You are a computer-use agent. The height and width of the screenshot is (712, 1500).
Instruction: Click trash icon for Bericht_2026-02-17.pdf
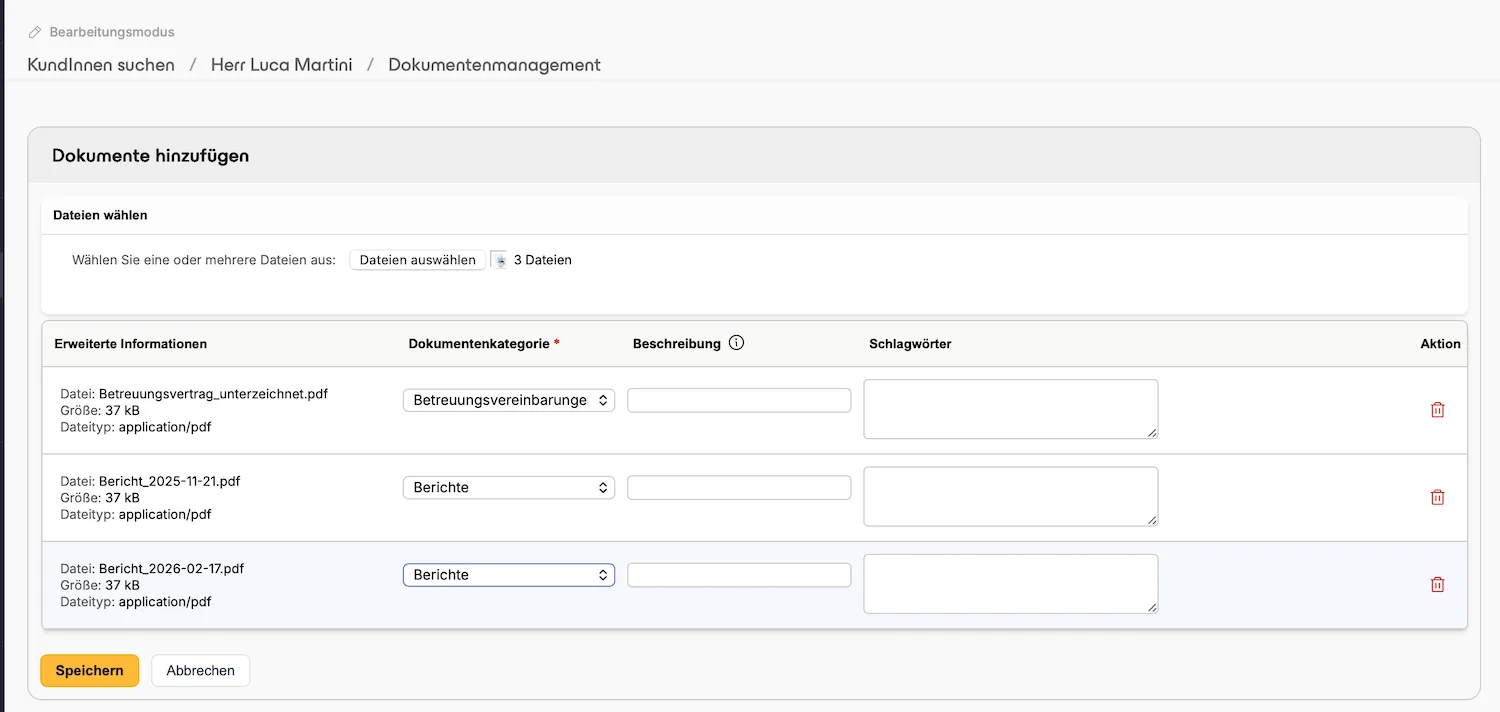(x=1437, y=584)
